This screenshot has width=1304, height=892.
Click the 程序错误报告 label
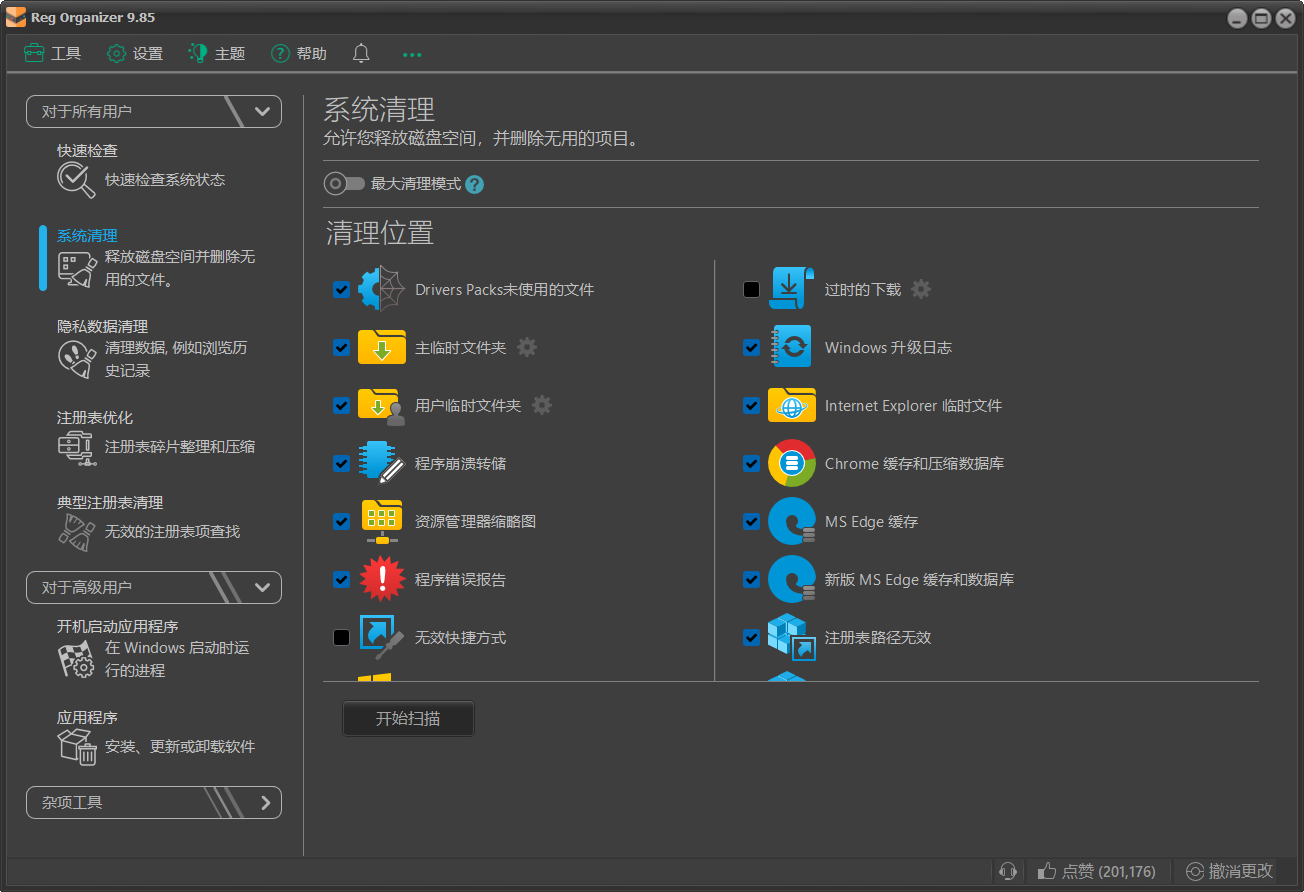pos(460,580)
